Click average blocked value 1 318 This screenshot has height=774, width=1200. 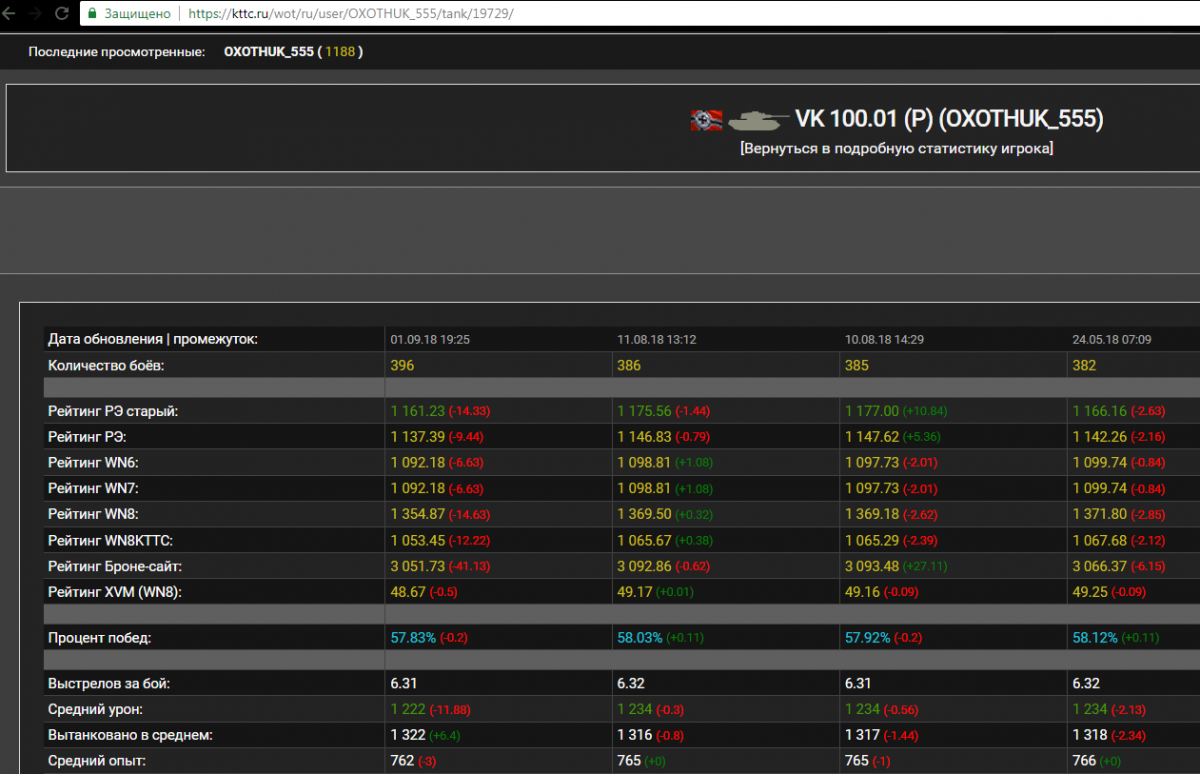pyautogui.click(x=1090, y=735)
